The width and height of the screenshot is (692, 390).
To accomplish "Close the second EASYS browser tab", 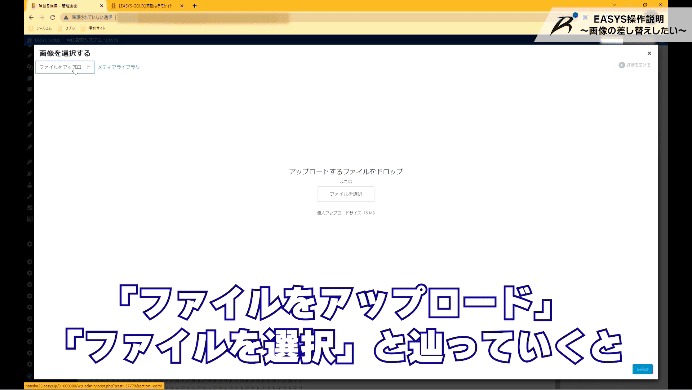I will coord(181,6).
